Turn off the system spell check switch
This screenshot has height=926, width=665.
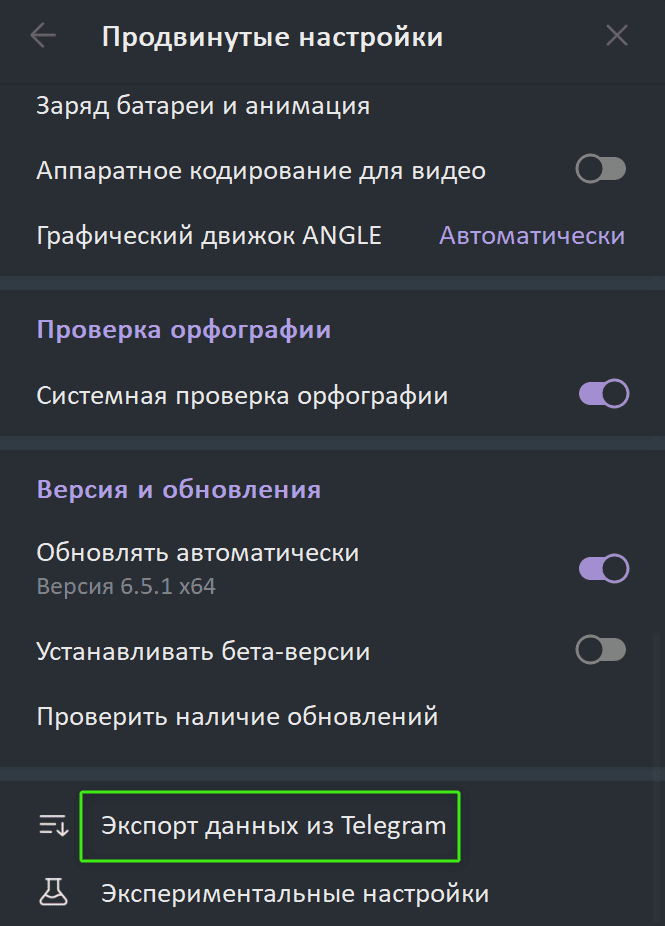point(603,395)
